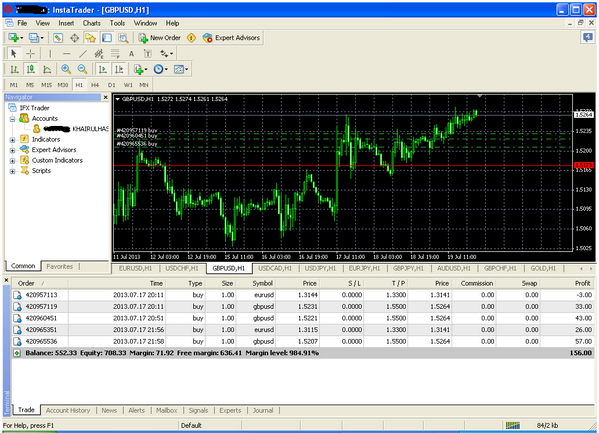Screen dimensions: 599x433
Task: Collapse the Accounts tree node
Action: click(12, 119)
